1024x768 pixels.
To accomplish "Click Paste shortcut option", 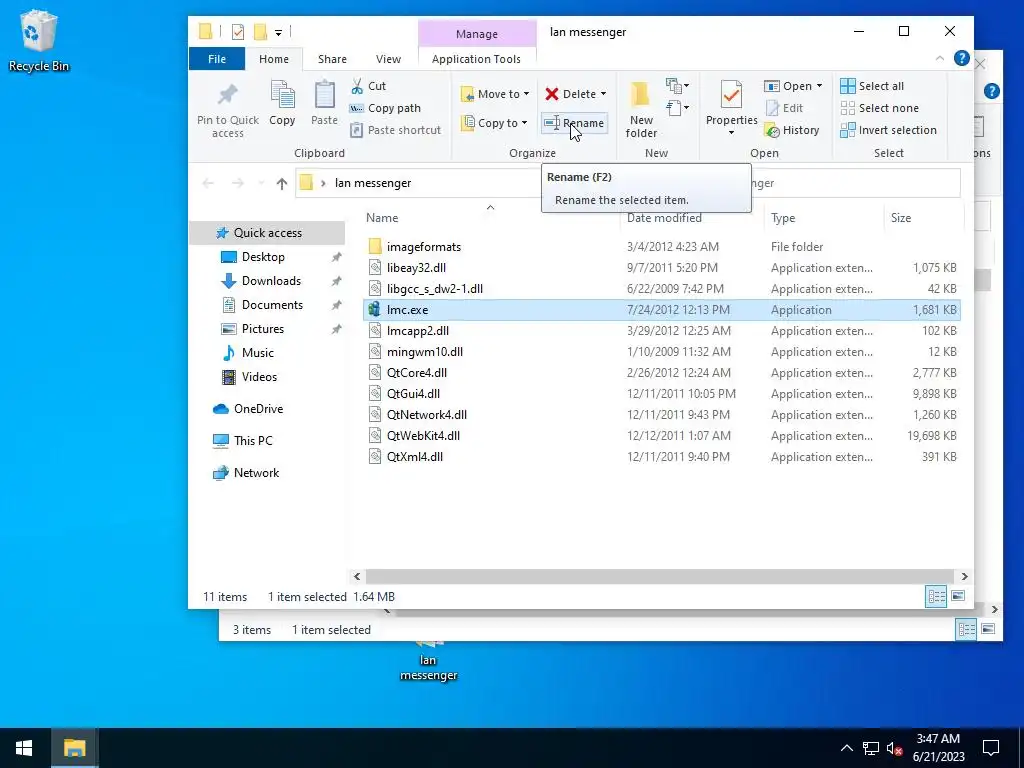I will 396,130.
